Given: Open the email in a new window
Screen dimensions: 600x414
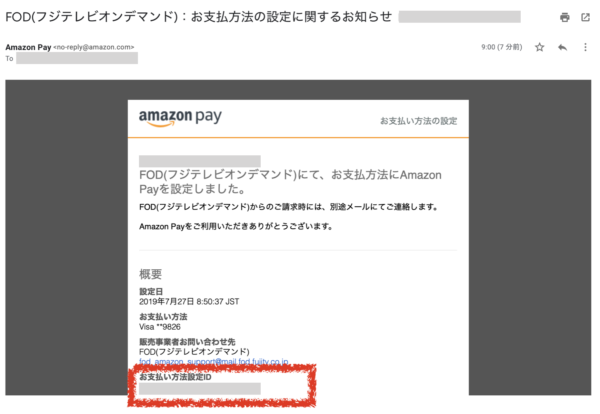Looking at the screenshot, I should tap(585, 17).
